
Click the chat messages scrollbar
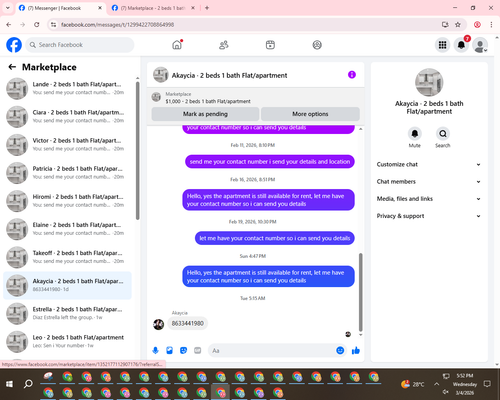pyautogui.click(x=360, y=292)
